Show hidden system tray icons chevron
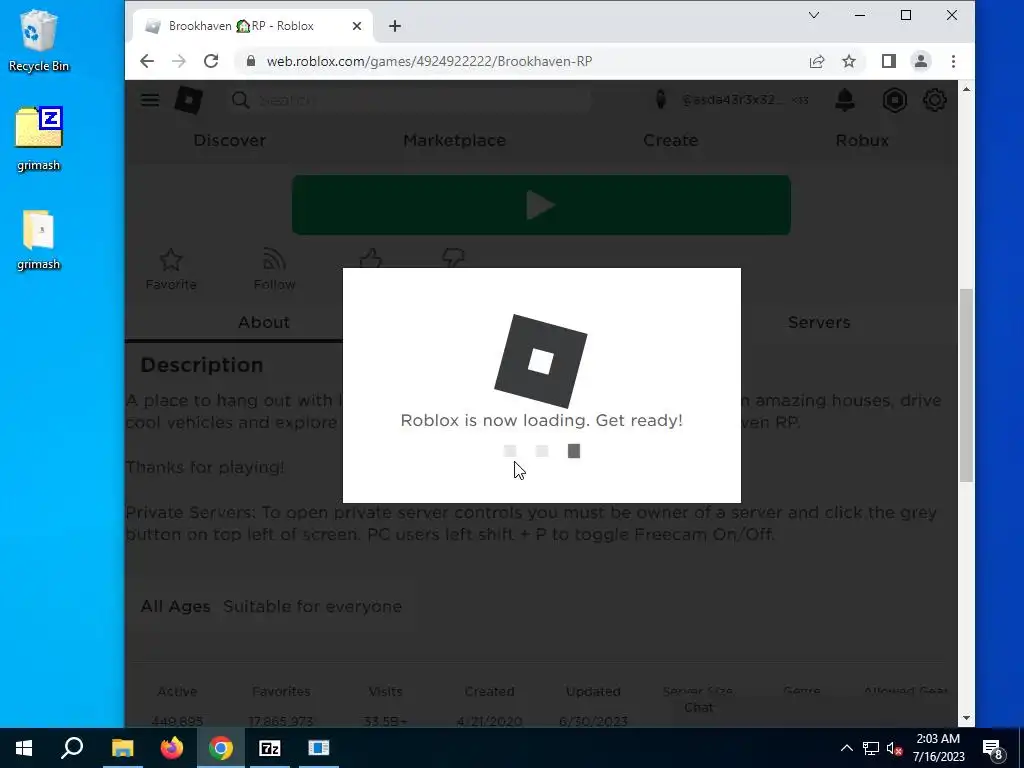The height and width of the screenshot is (768, 1024). (x=846, y=748)
